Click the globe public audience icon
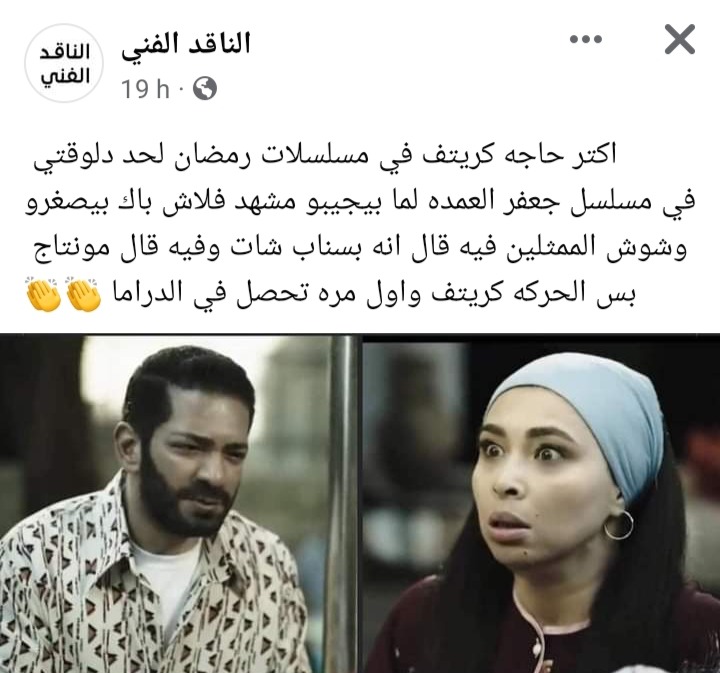Screen dimensions: 720x673 point(205,89)
